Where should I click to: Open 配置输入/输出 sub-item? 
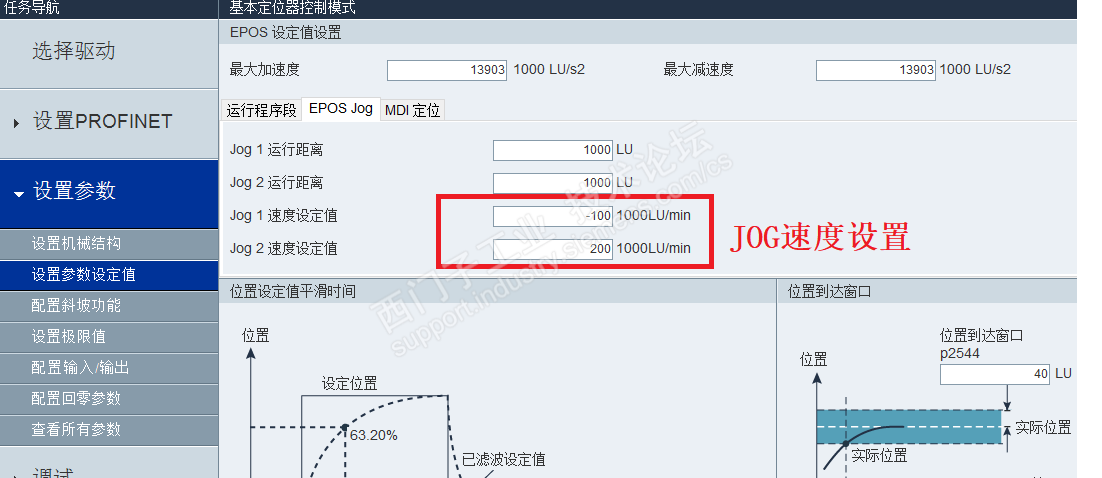[109, 368]
